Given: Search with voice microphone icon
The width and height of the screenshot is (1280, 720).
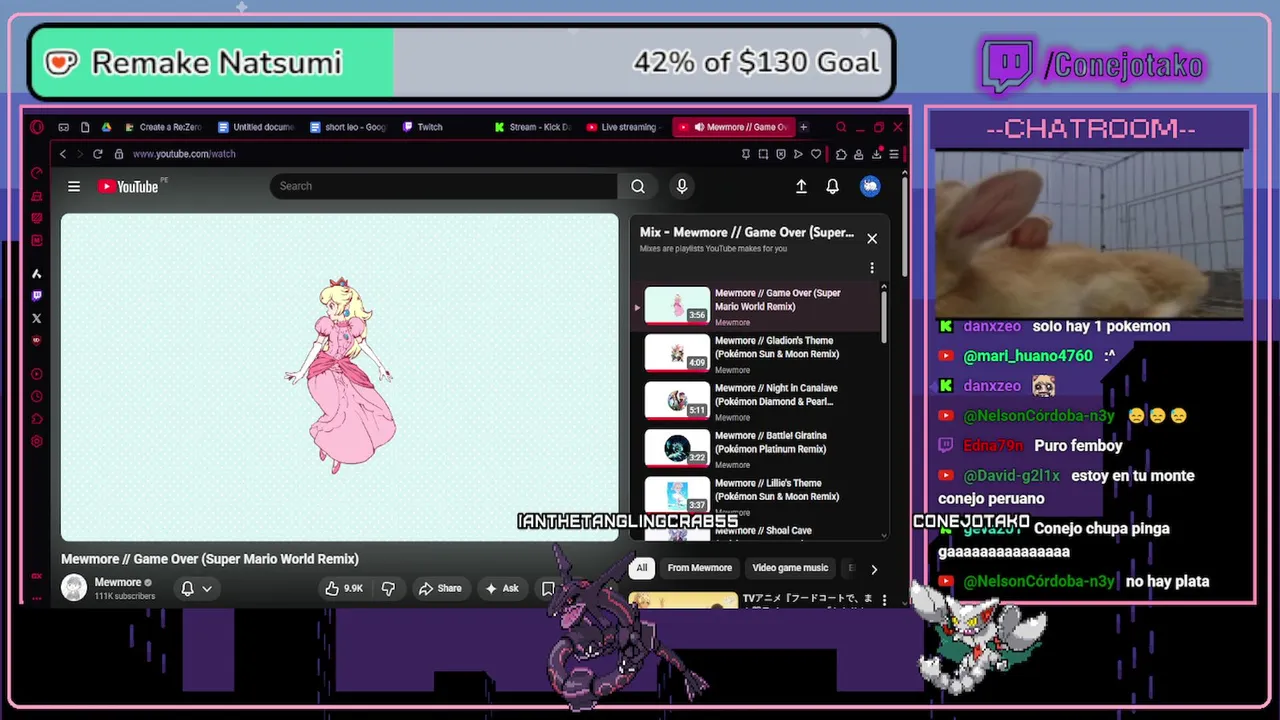Looking at the screenshot, I should pos(682,186).
